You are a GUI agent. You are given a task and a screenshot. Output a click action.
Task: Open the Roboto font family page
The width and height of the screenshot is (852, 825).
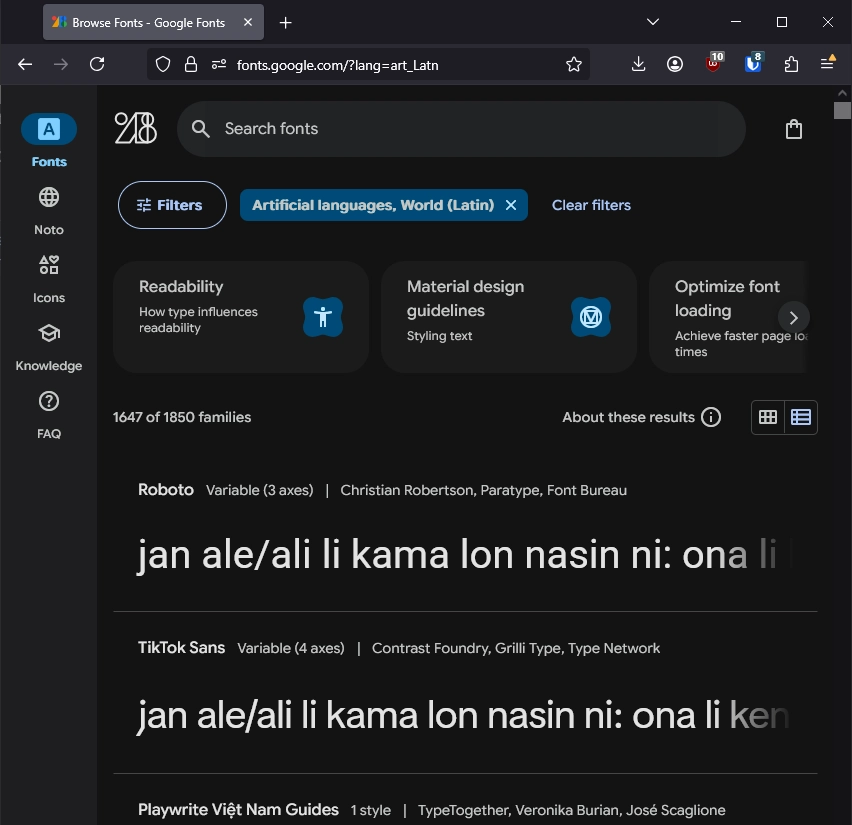pyautogui.click(x=165, y=490)
